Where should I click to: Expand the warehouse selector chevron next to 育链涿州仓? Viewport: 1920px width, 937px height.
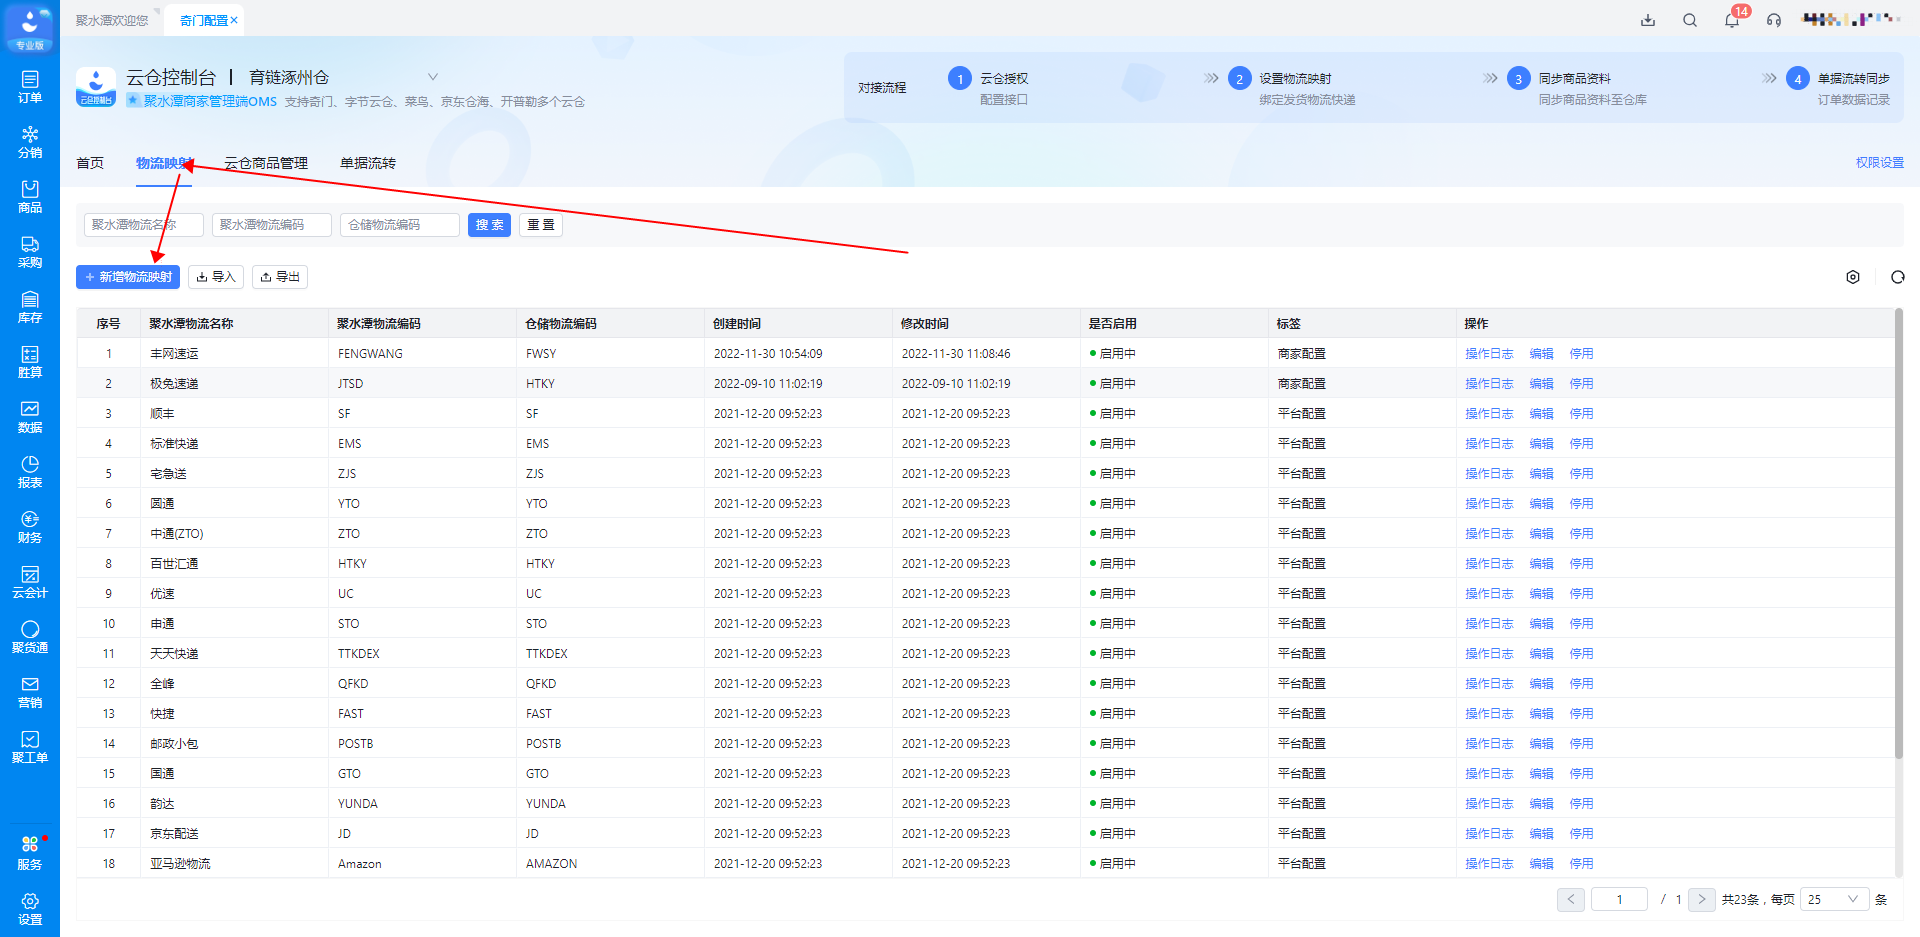pyautogui.click(x=433, y=77)
